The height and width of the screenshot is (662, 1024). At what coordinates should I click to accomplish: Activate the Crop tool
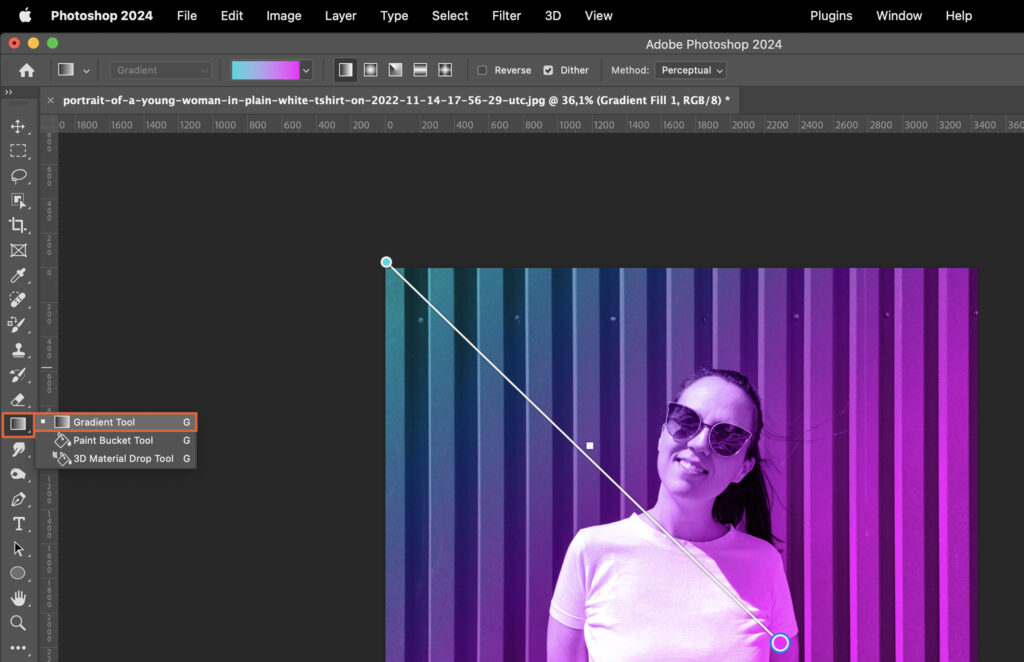tap(20, 225)
